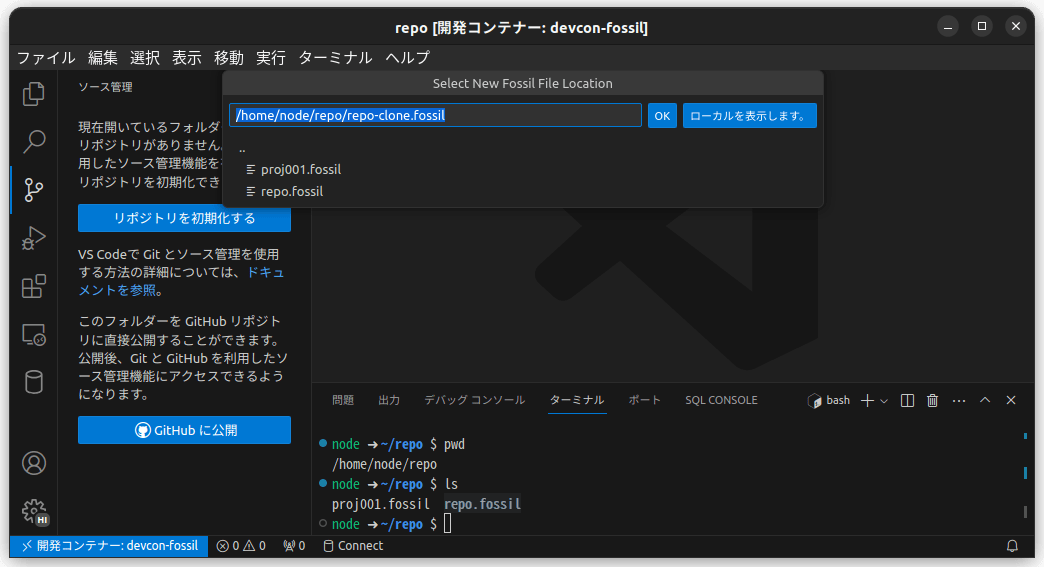Viewport: 1044px width, 567px height.
Task: Open terminal launch profile dropdown arrow
Action: [884, 401]
